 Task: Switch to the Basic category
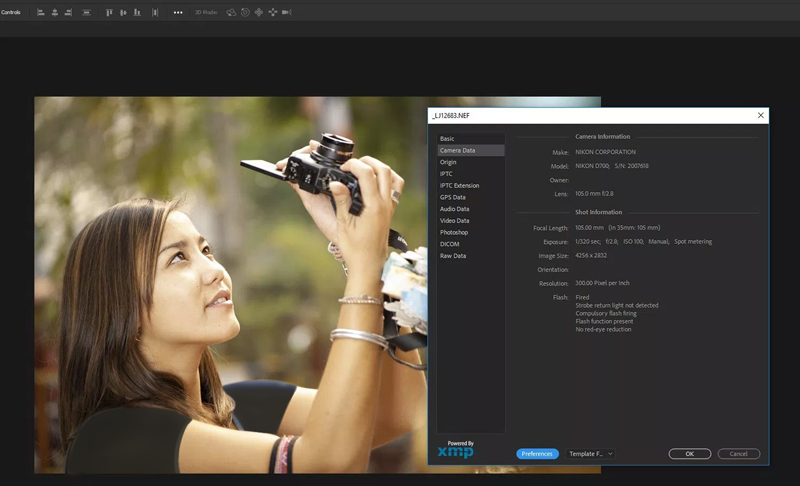[x=447, y=138]
